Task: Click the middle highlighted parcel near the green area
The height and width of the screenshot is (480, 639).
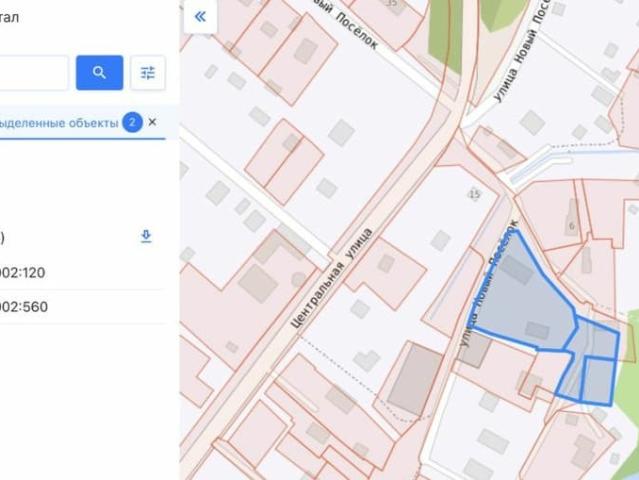Action: click(x=597, y=338)
